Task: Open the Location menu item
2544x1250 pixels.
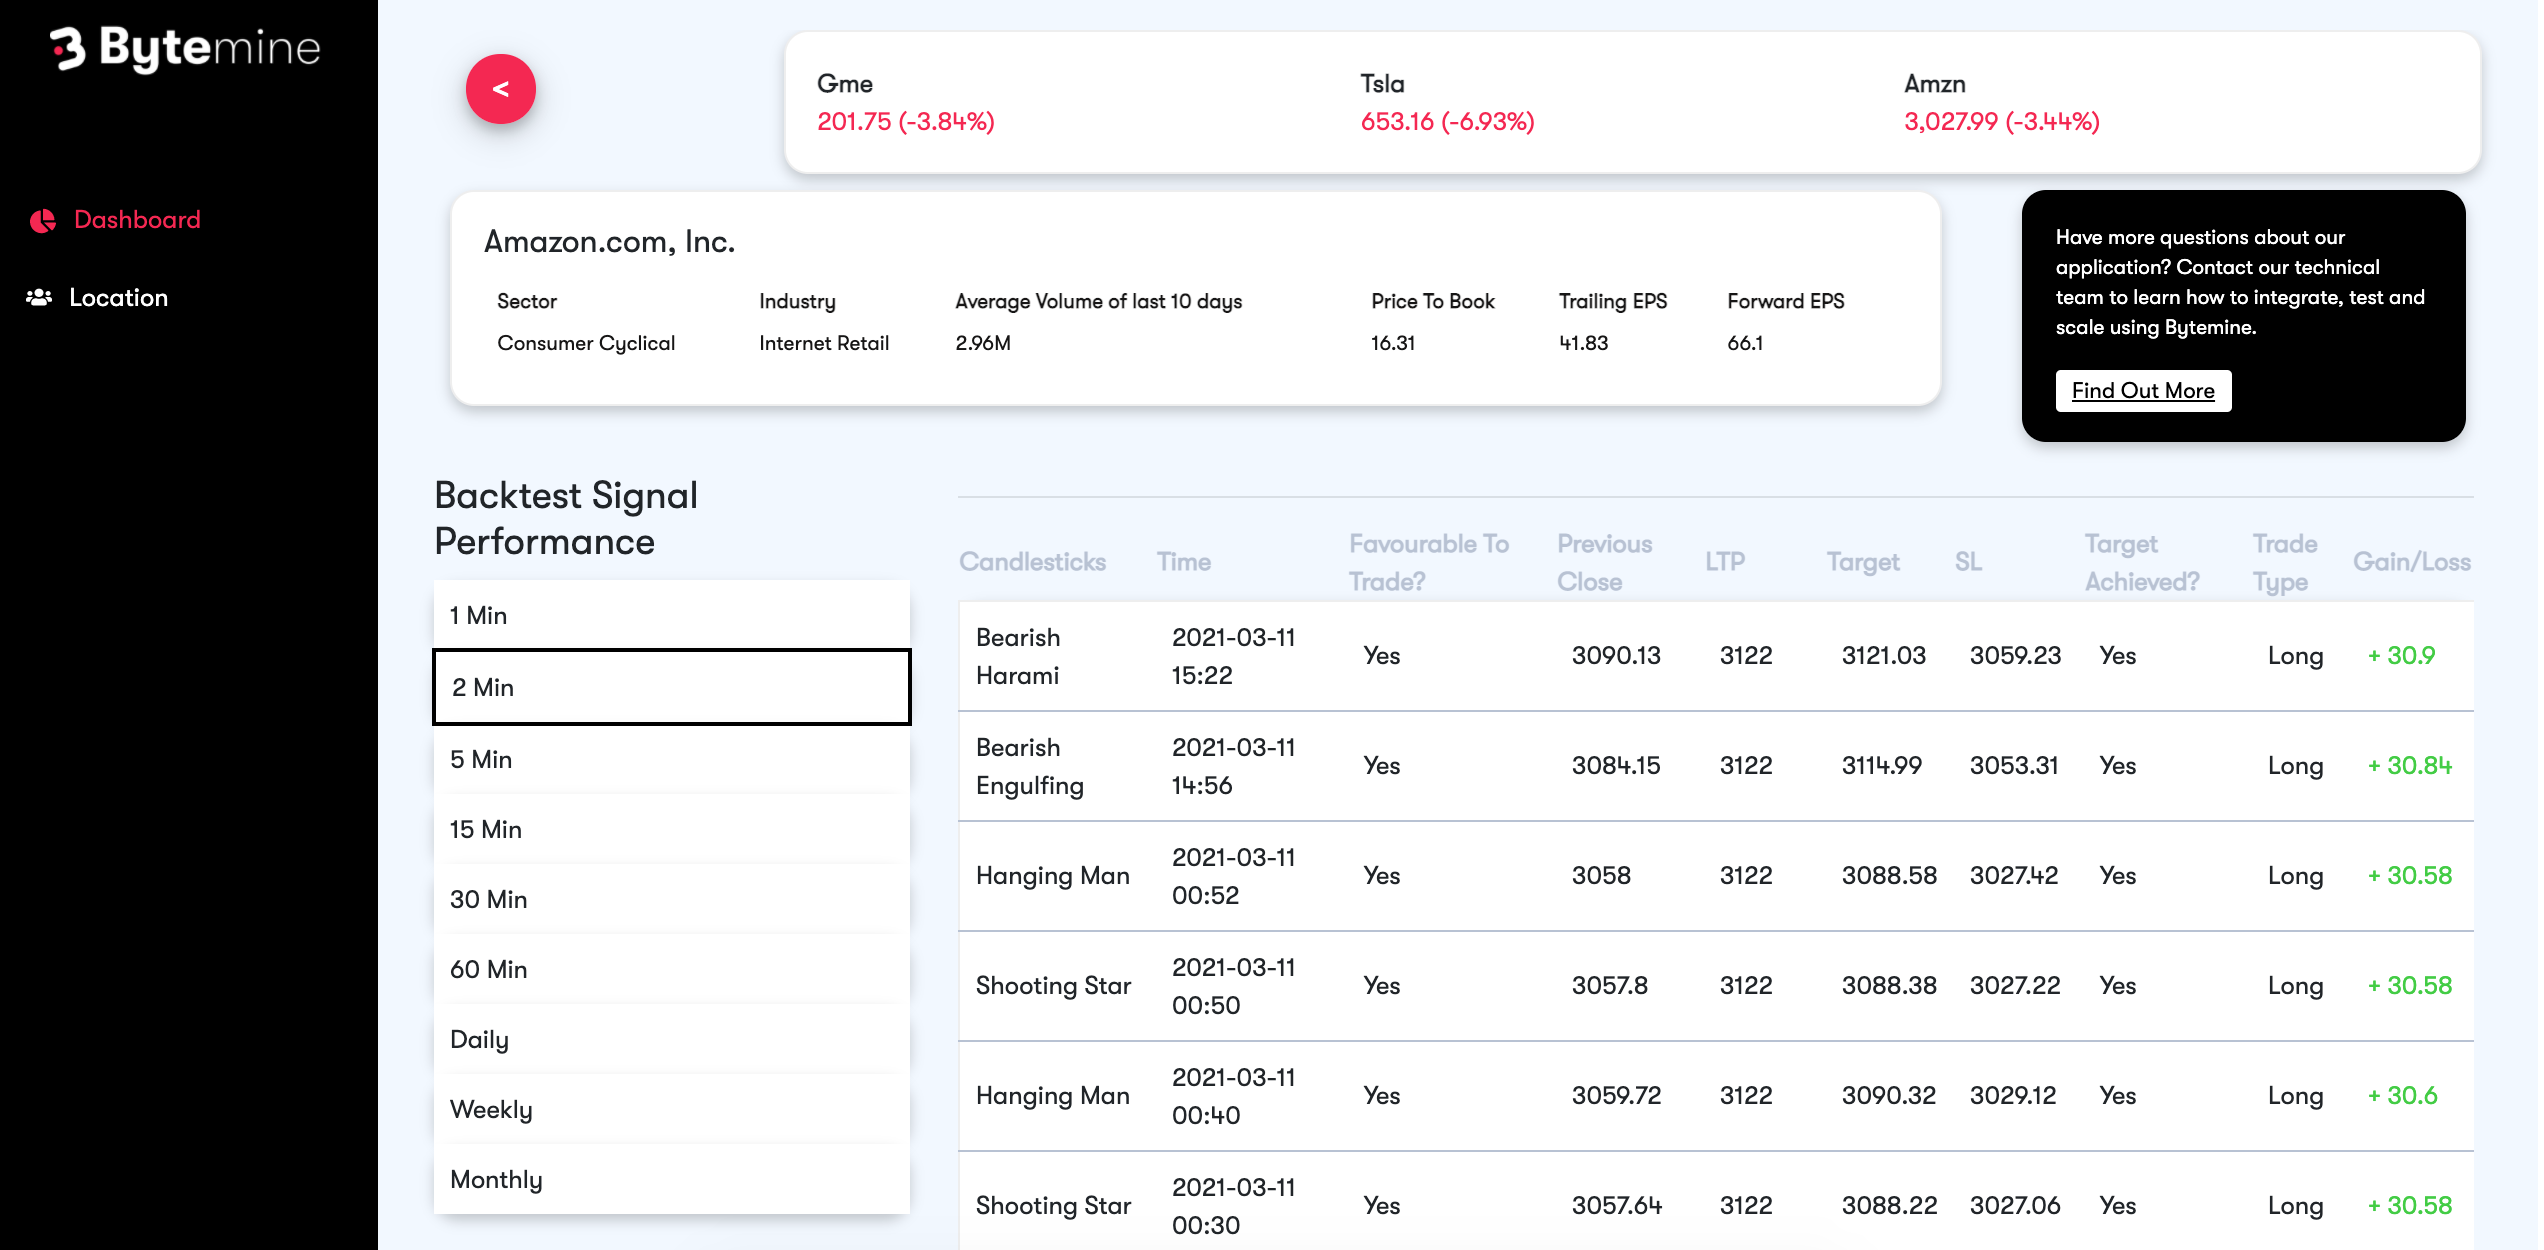Action: (x=118, y=298)
